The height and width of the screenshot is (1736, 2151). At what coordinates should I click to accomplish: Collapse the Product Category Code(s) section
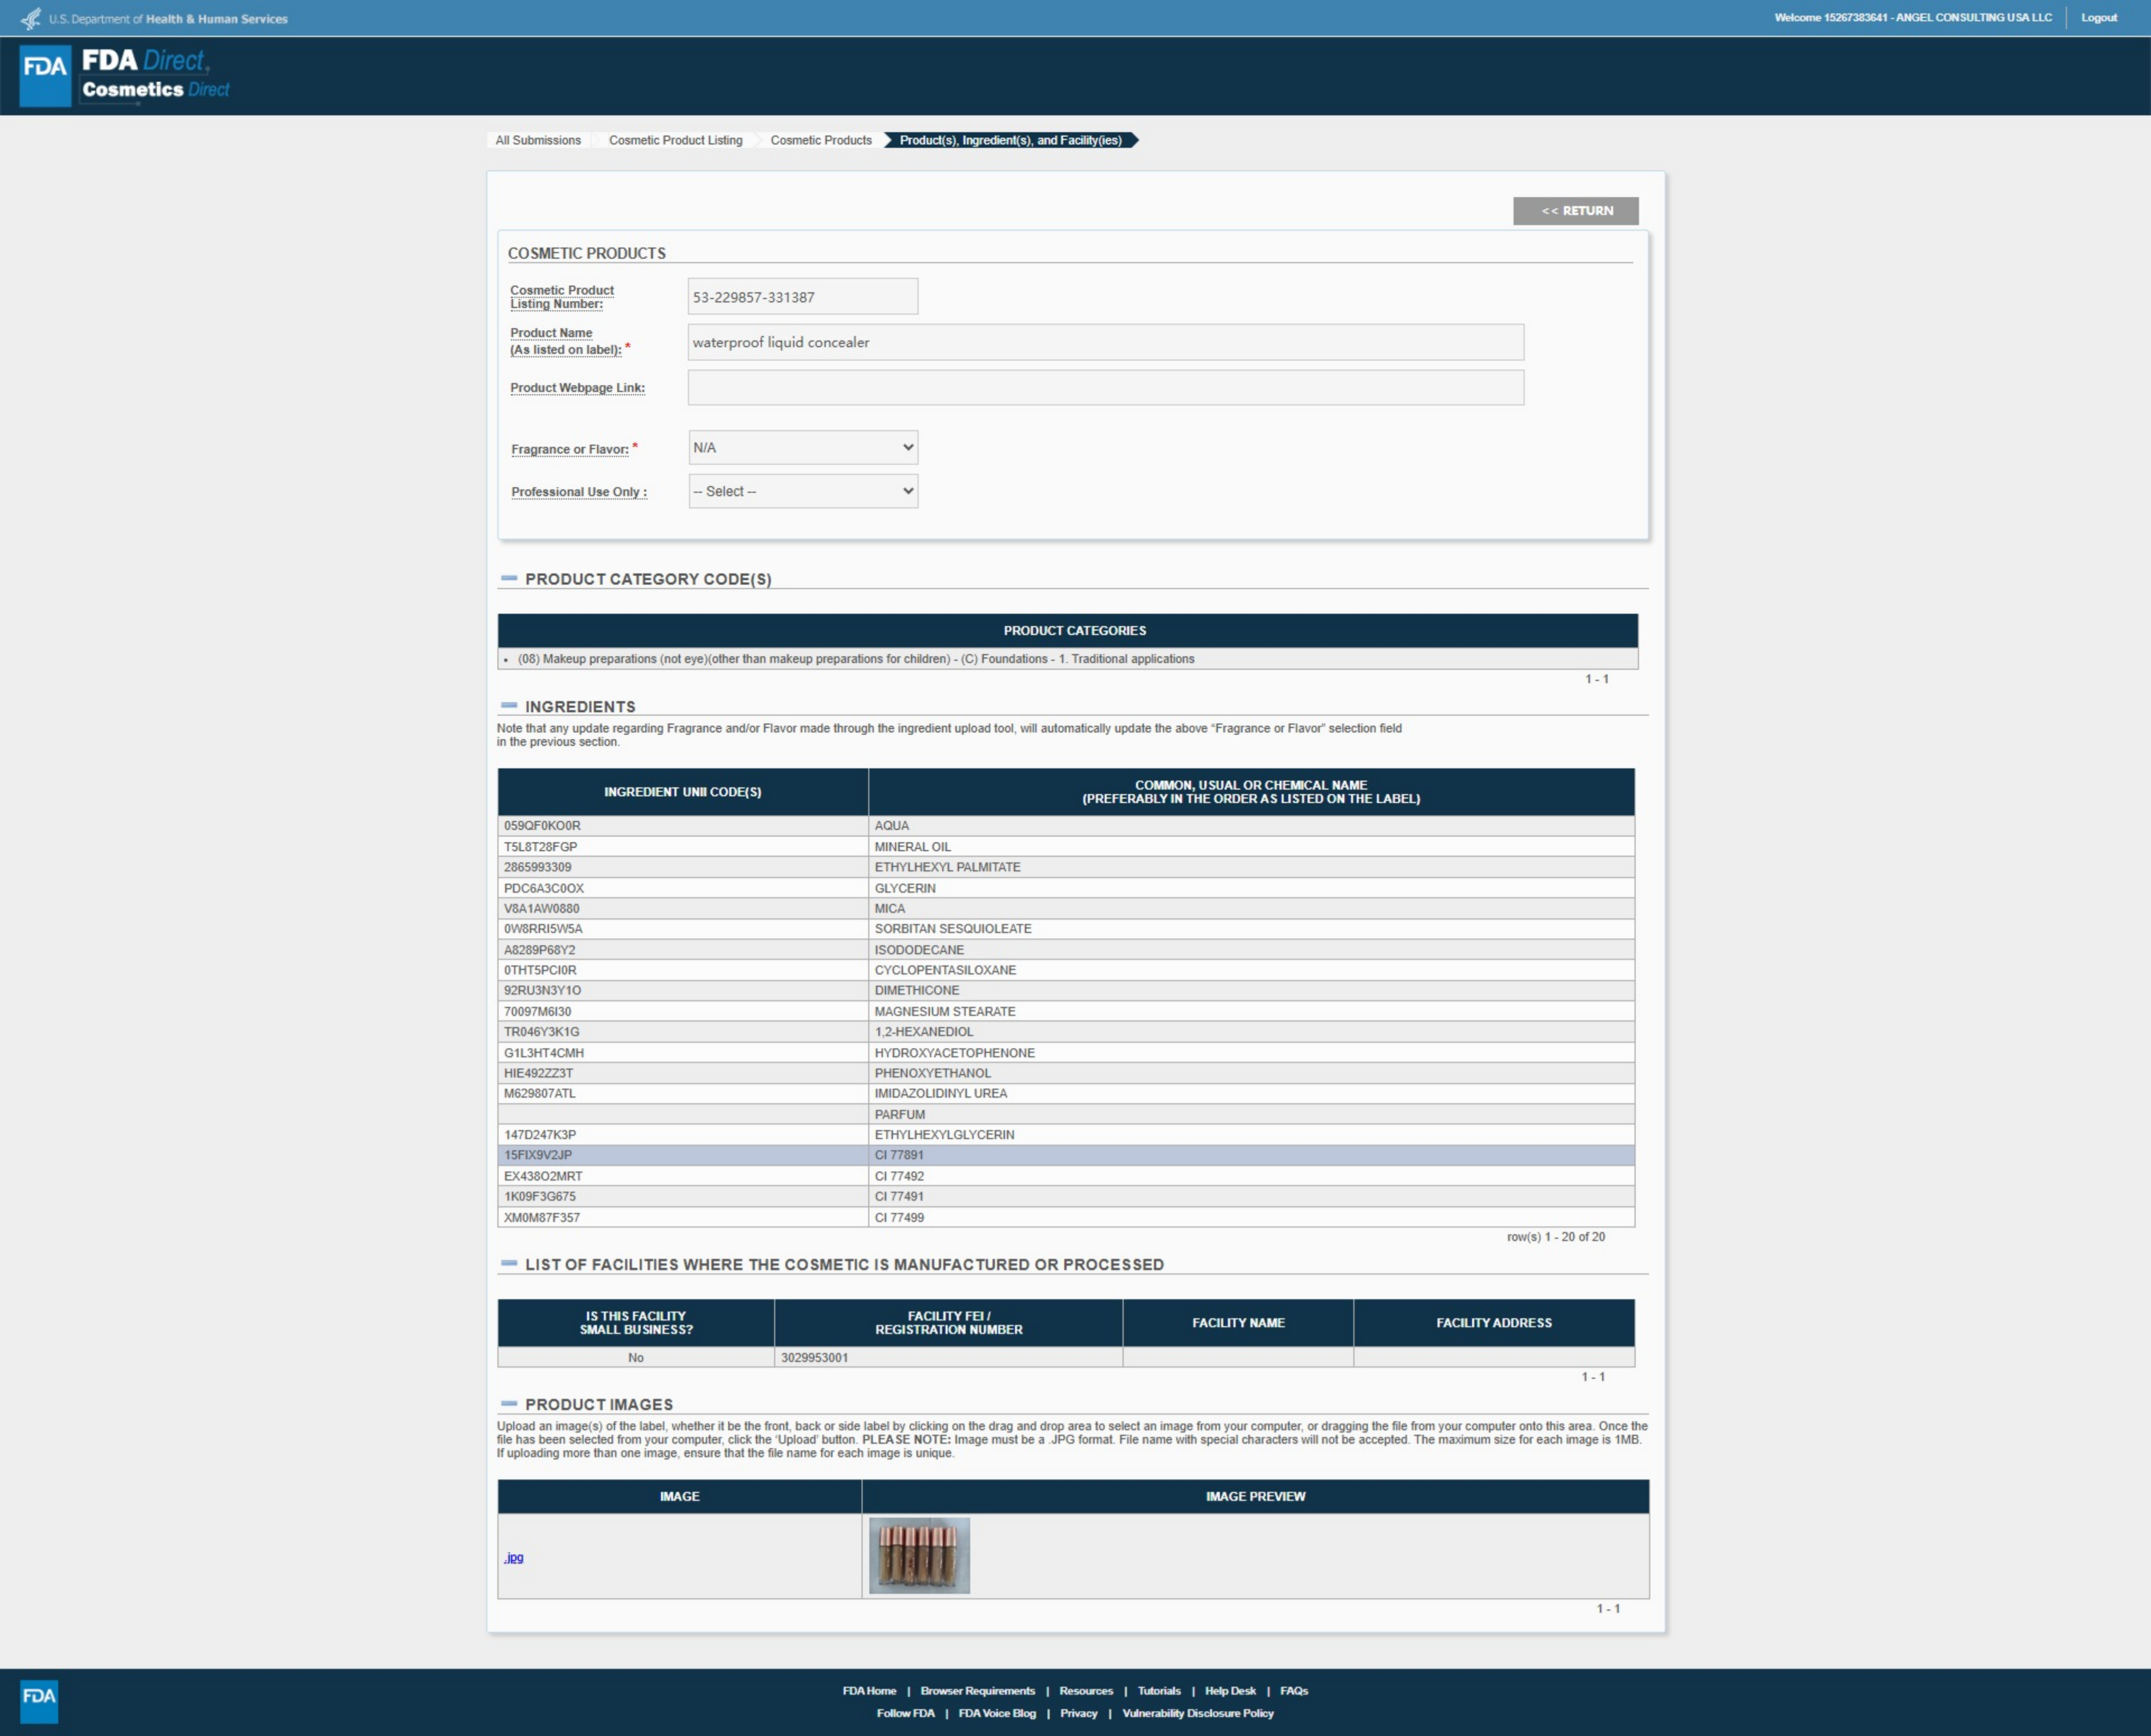(x=509, y=579)
